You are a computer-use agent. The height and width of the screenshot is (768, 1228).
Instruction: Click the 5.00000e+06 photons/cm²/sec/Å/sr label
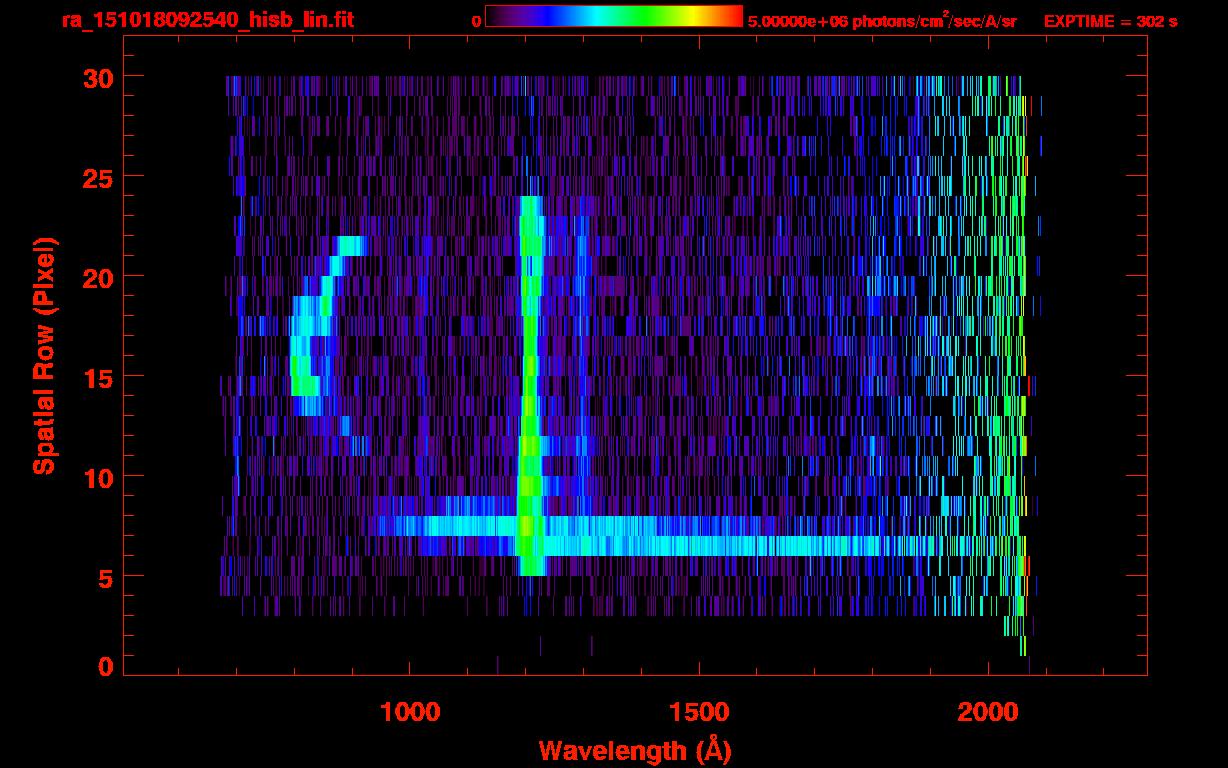882,20
